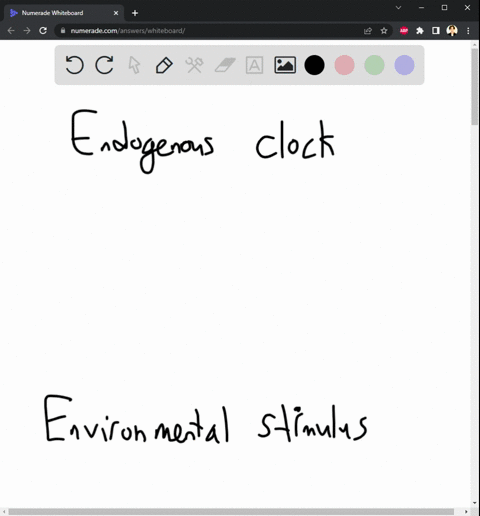The image size is (480, 516).
Task: Minimize the browser window
Action: (x=422, y=7)
